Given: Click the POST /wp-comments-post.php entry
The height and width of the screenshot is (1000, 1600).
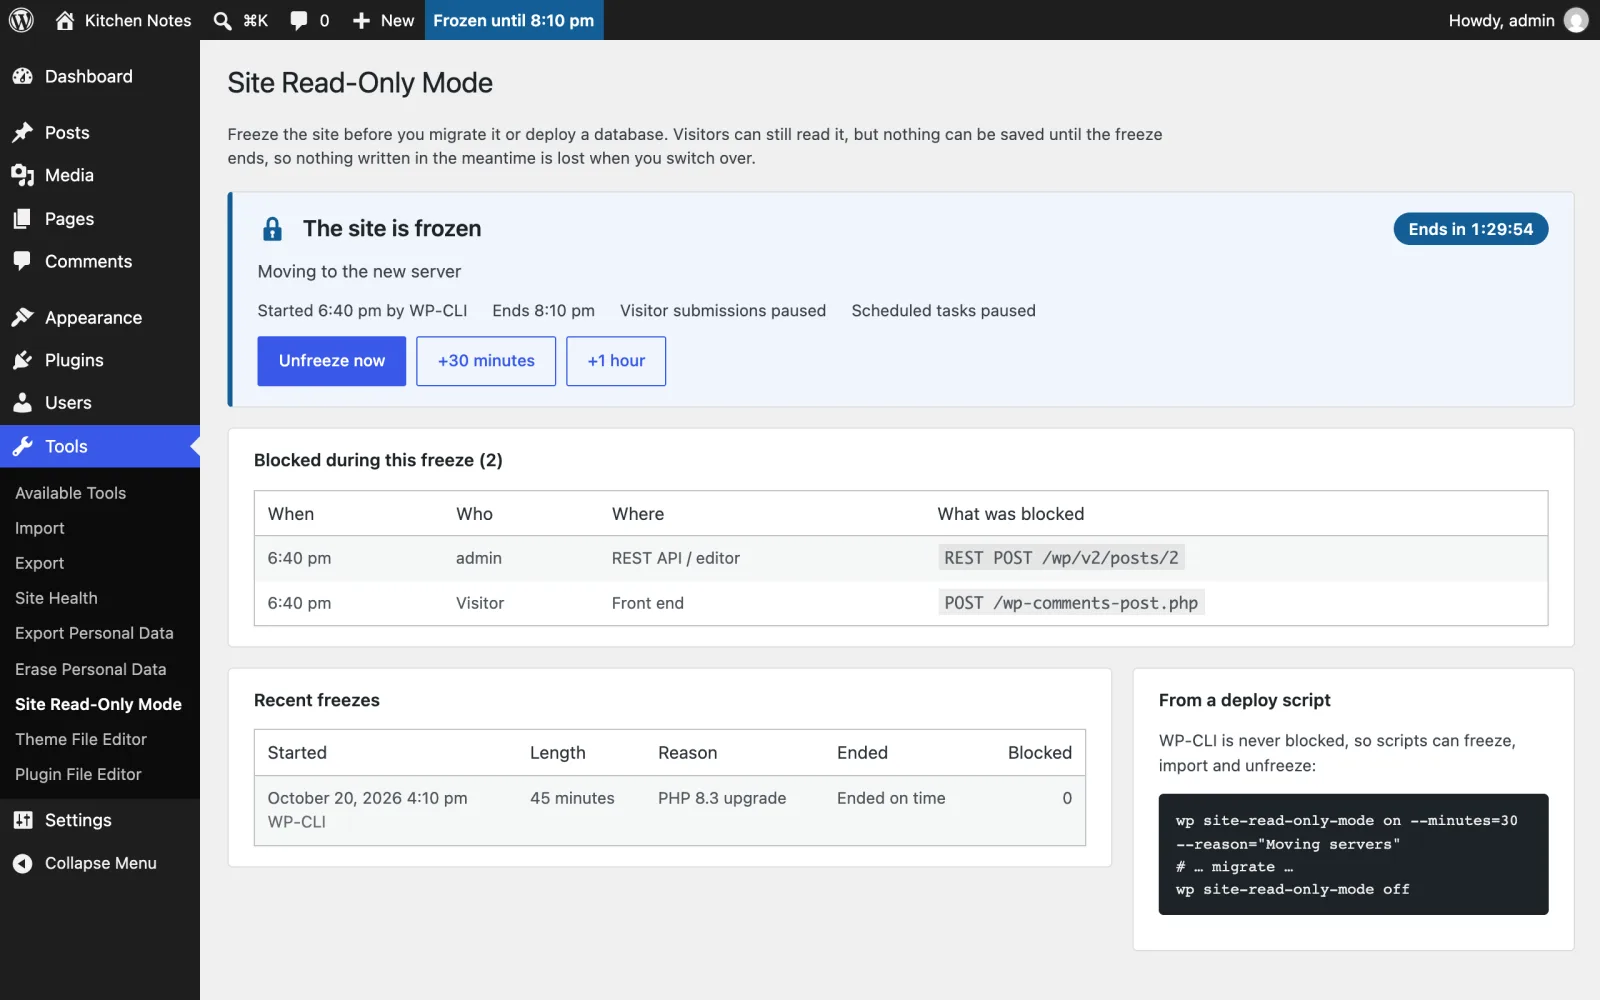Looking at the screenshot, I should (x=1071, y=603).
